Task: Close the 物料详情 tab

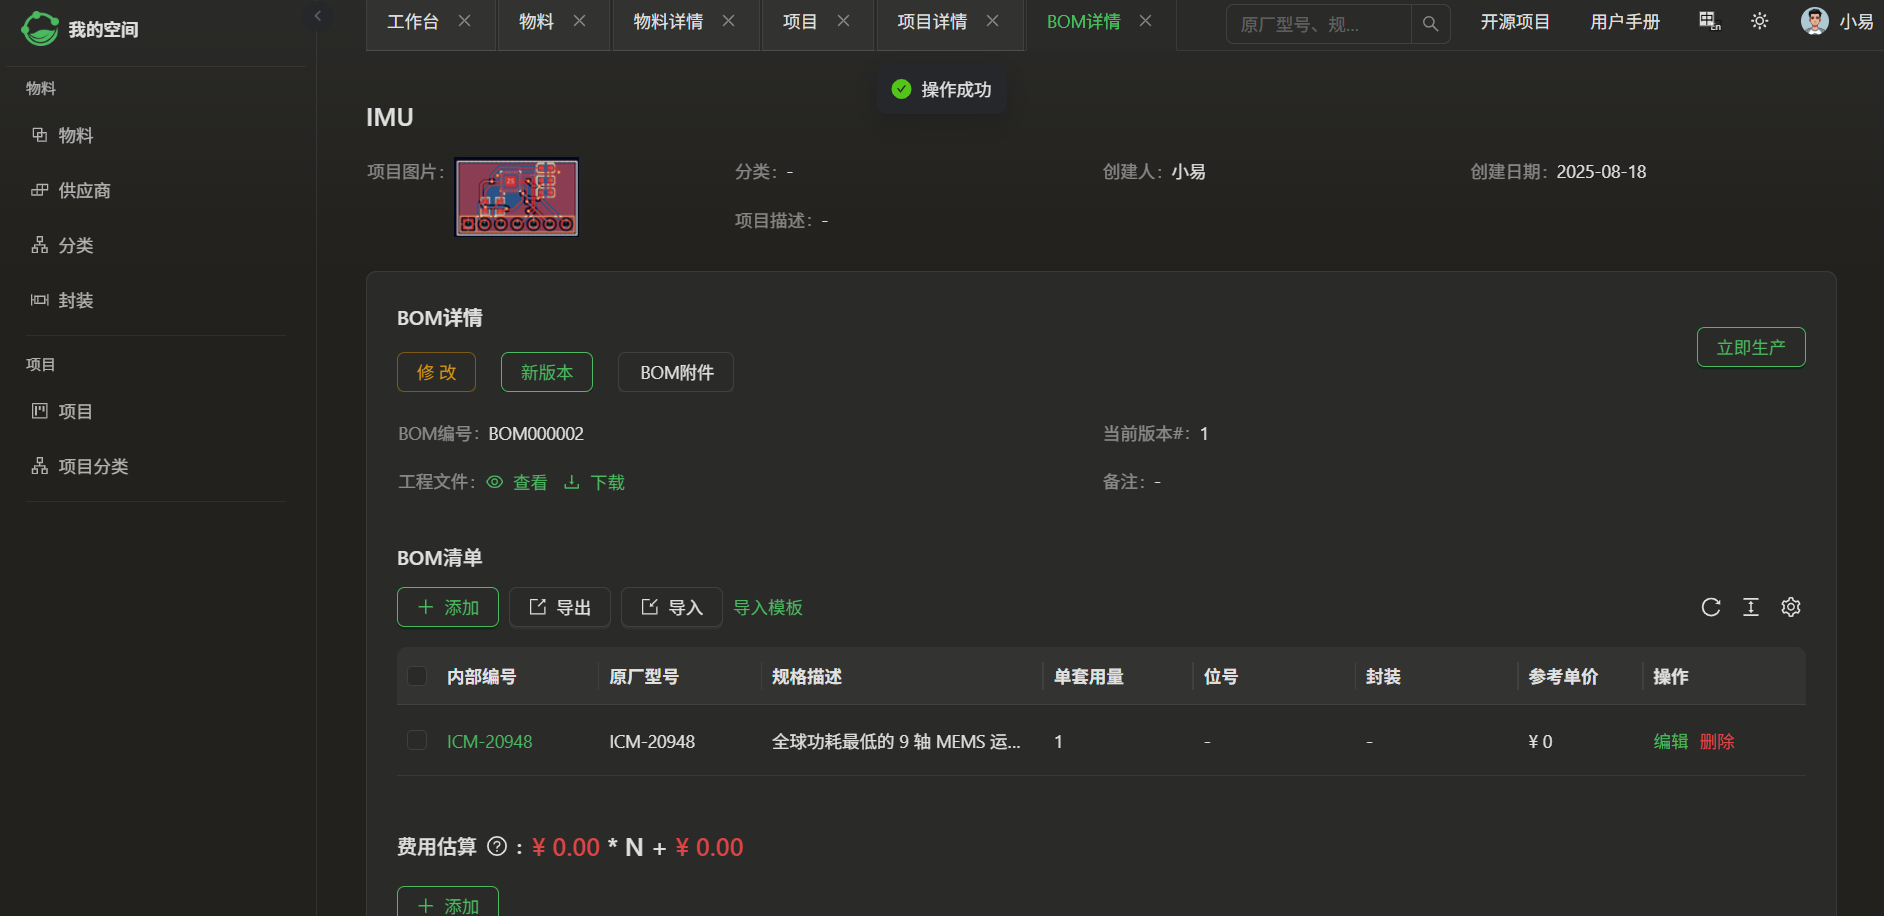Action: 729,21
